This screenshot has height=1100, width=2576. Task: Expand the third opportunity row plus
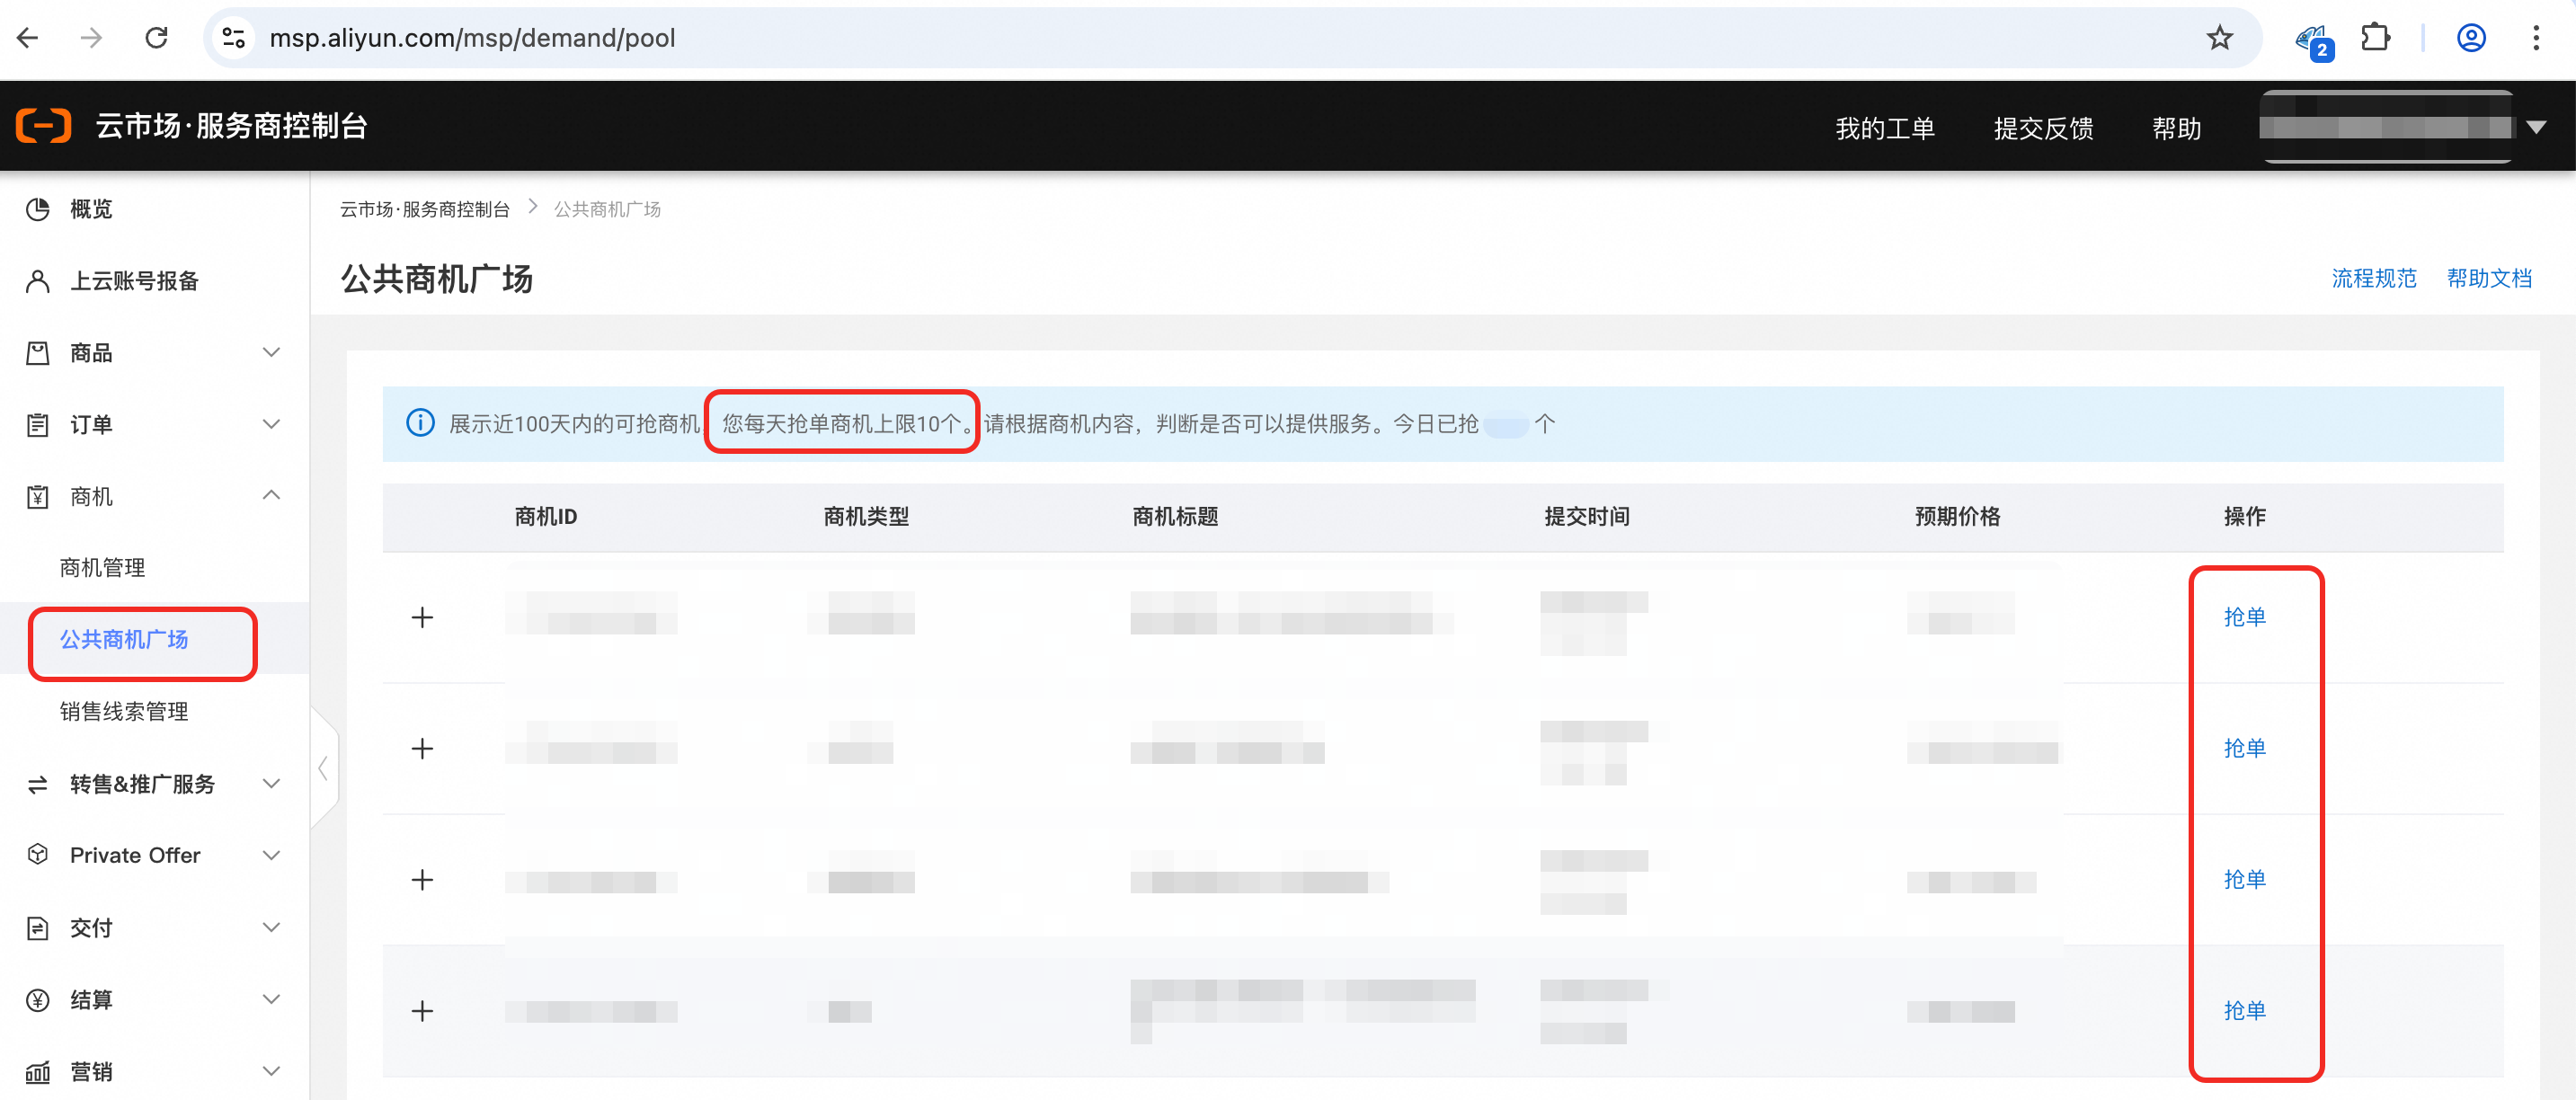coord(422,879)
